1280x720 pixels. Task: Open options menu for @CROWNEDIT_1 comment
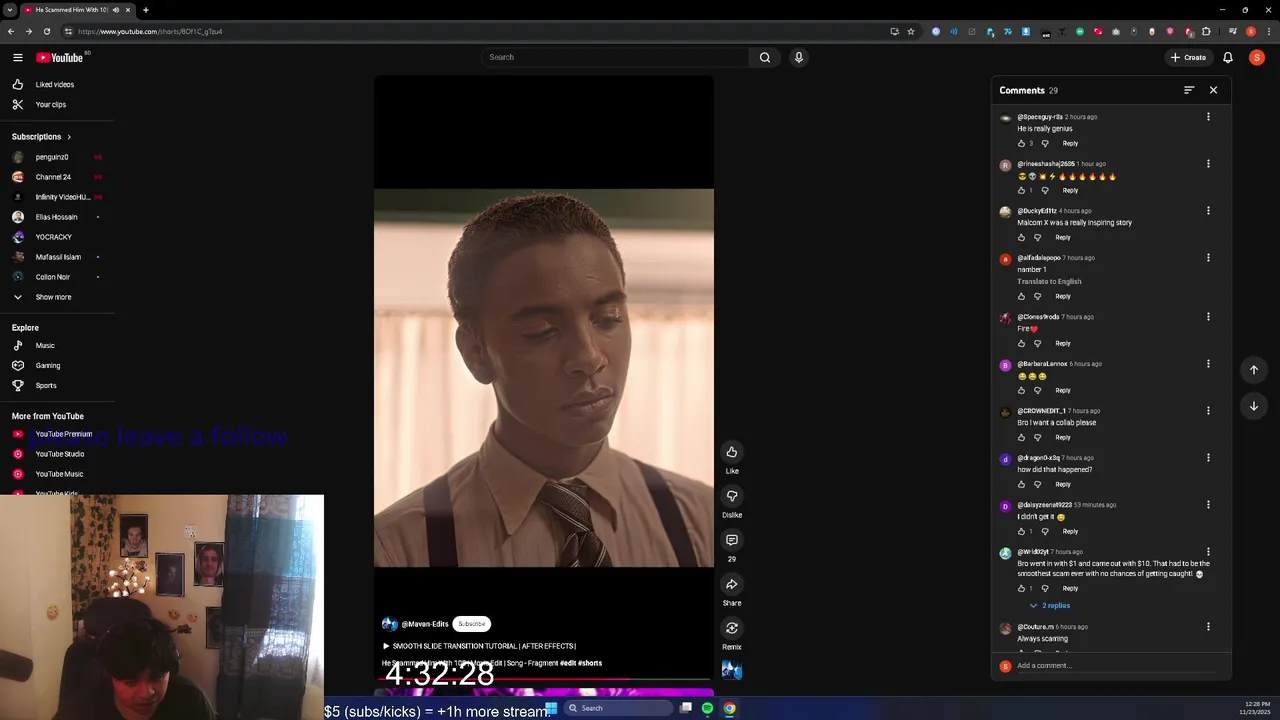1208,411
